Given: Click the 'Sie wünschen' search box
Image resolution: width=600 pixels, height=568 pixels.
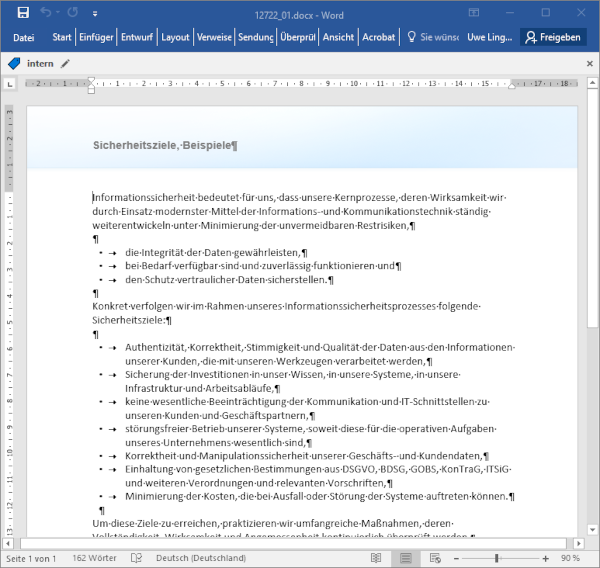Looking at the screenshot, I should [x=432, y=37].
